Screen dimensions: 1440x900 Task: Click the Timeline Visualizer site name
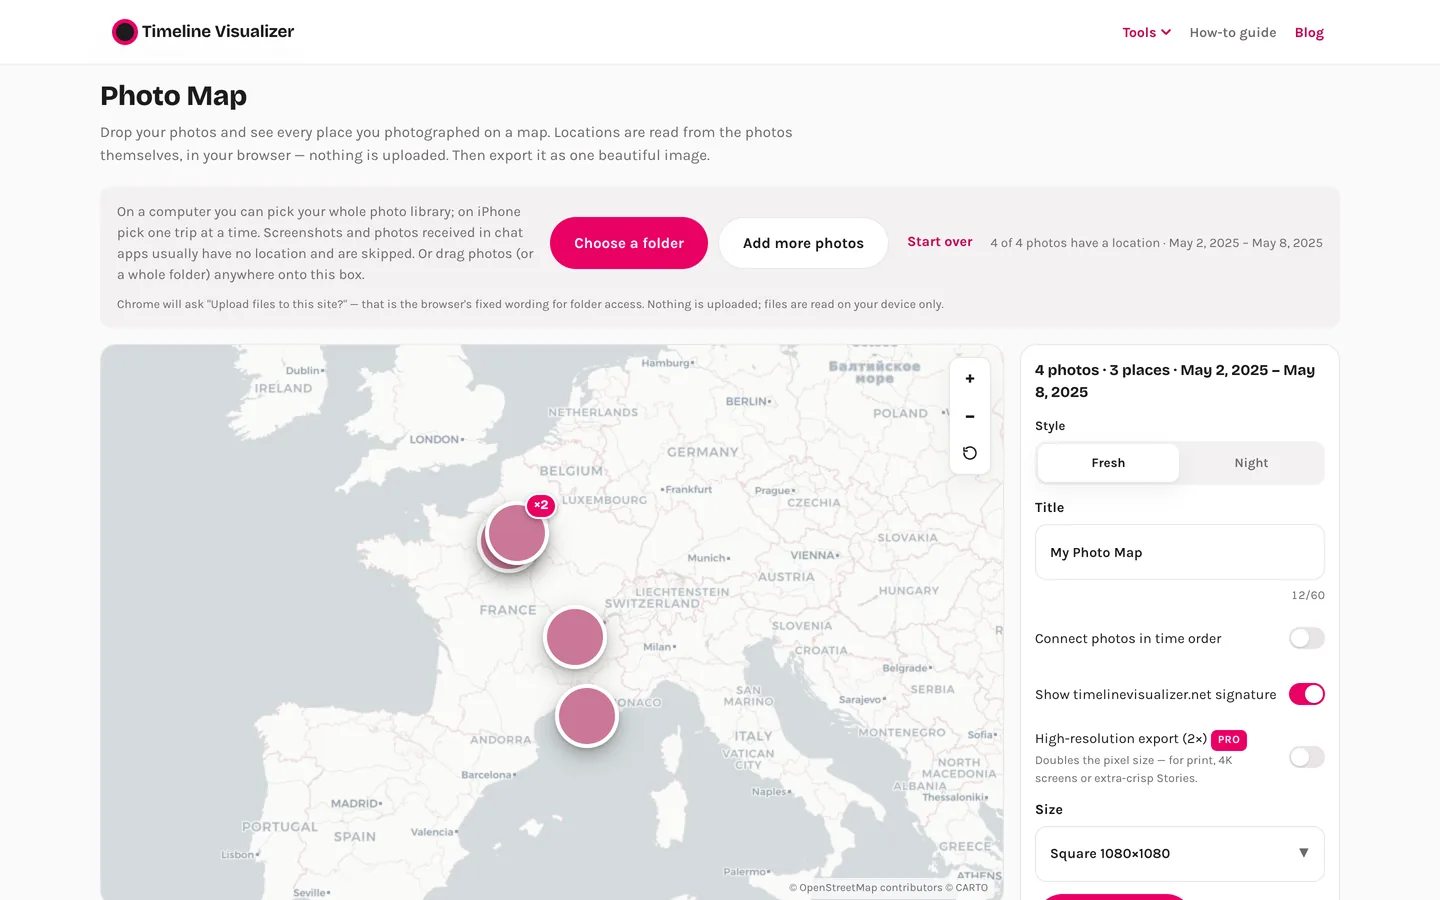point(218,32)
